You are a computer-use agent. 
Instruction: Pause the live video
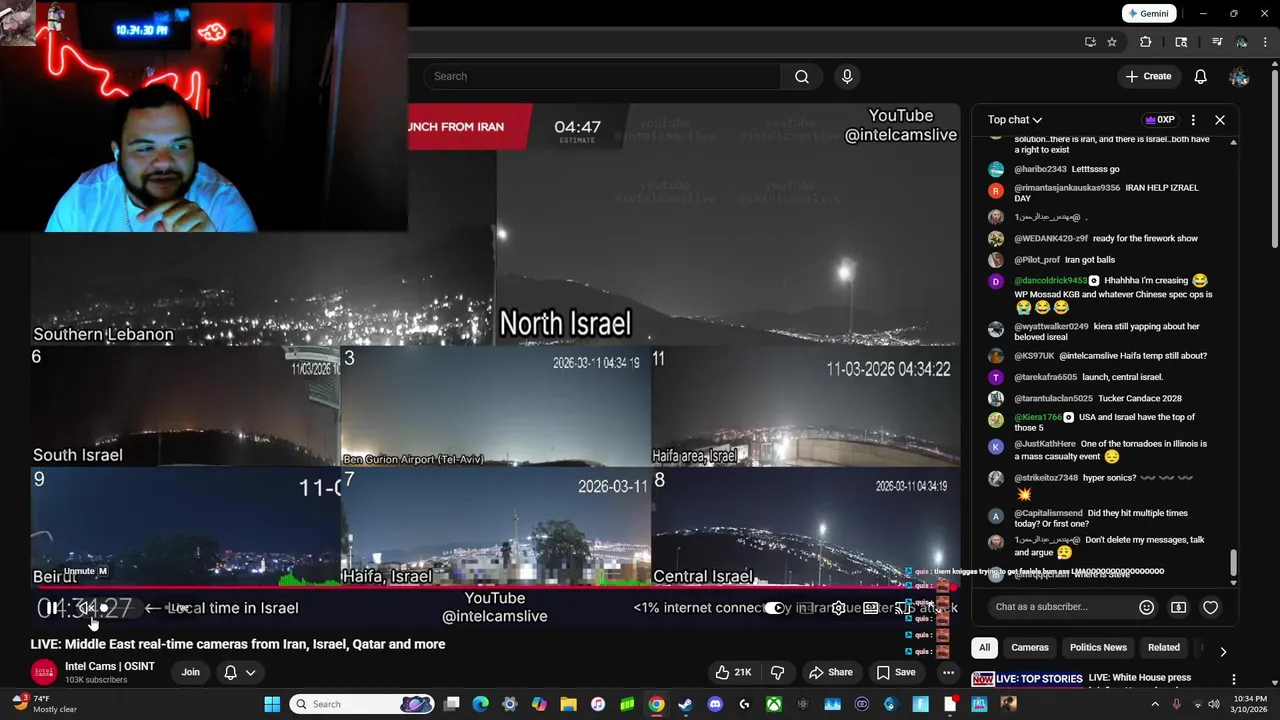pyautogui.click(x=51, y=608)
